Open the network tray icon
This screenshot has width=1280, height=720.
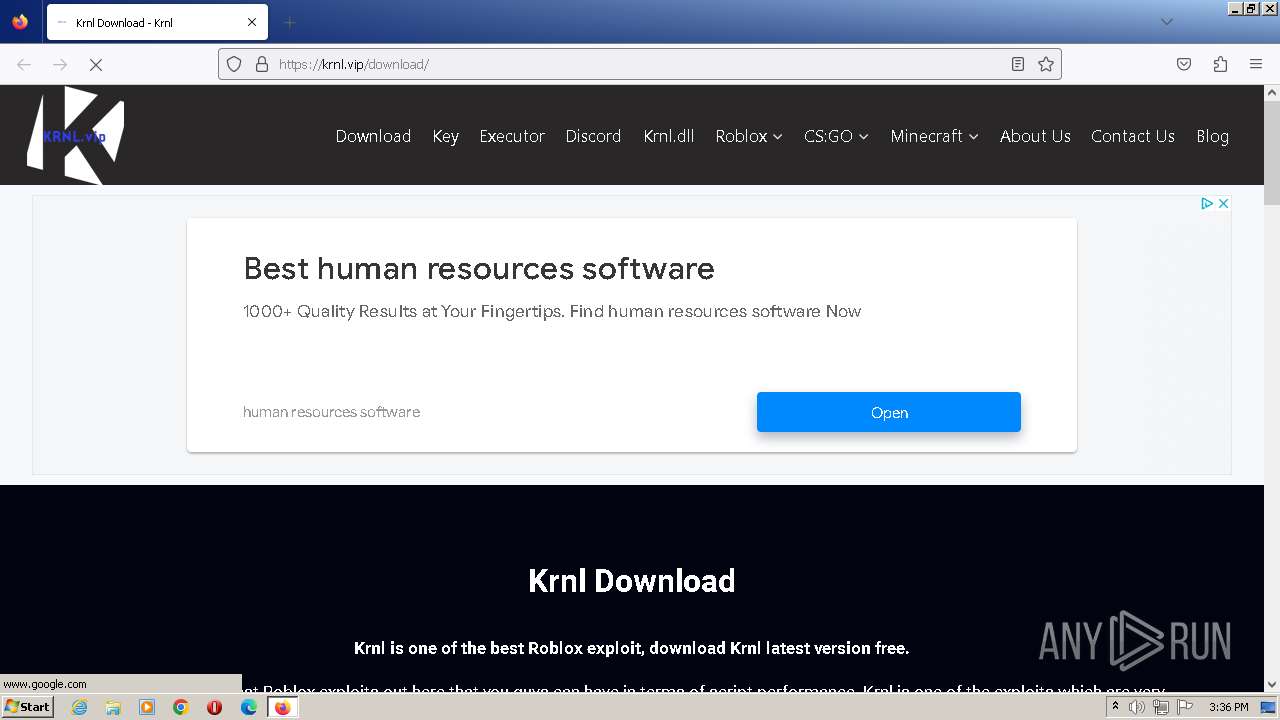[x=1161, y=707]
